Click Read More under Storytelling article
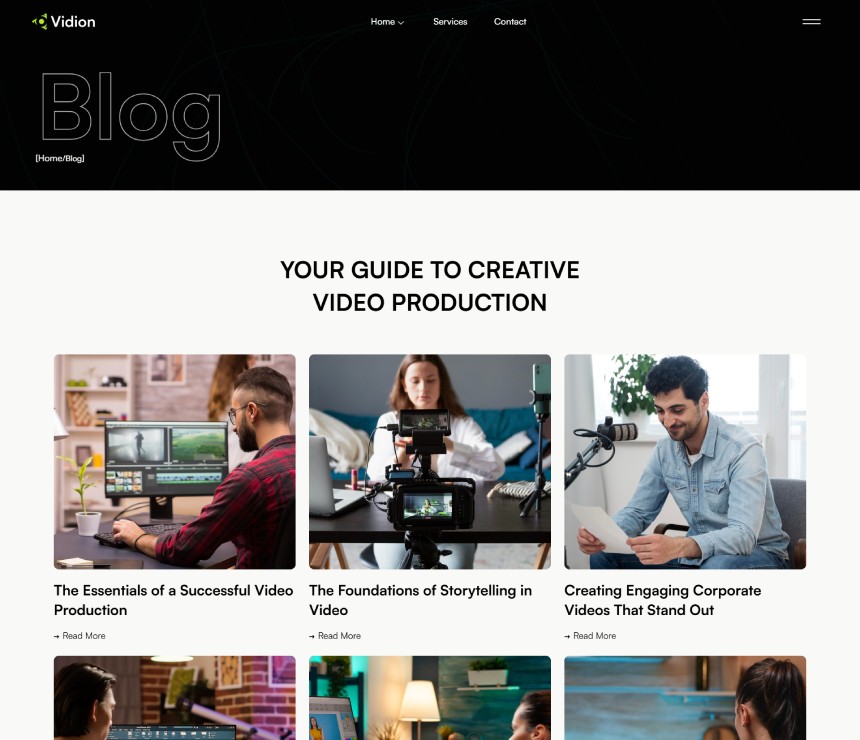The width and height of the screenshot is (860, 740). 340,636
